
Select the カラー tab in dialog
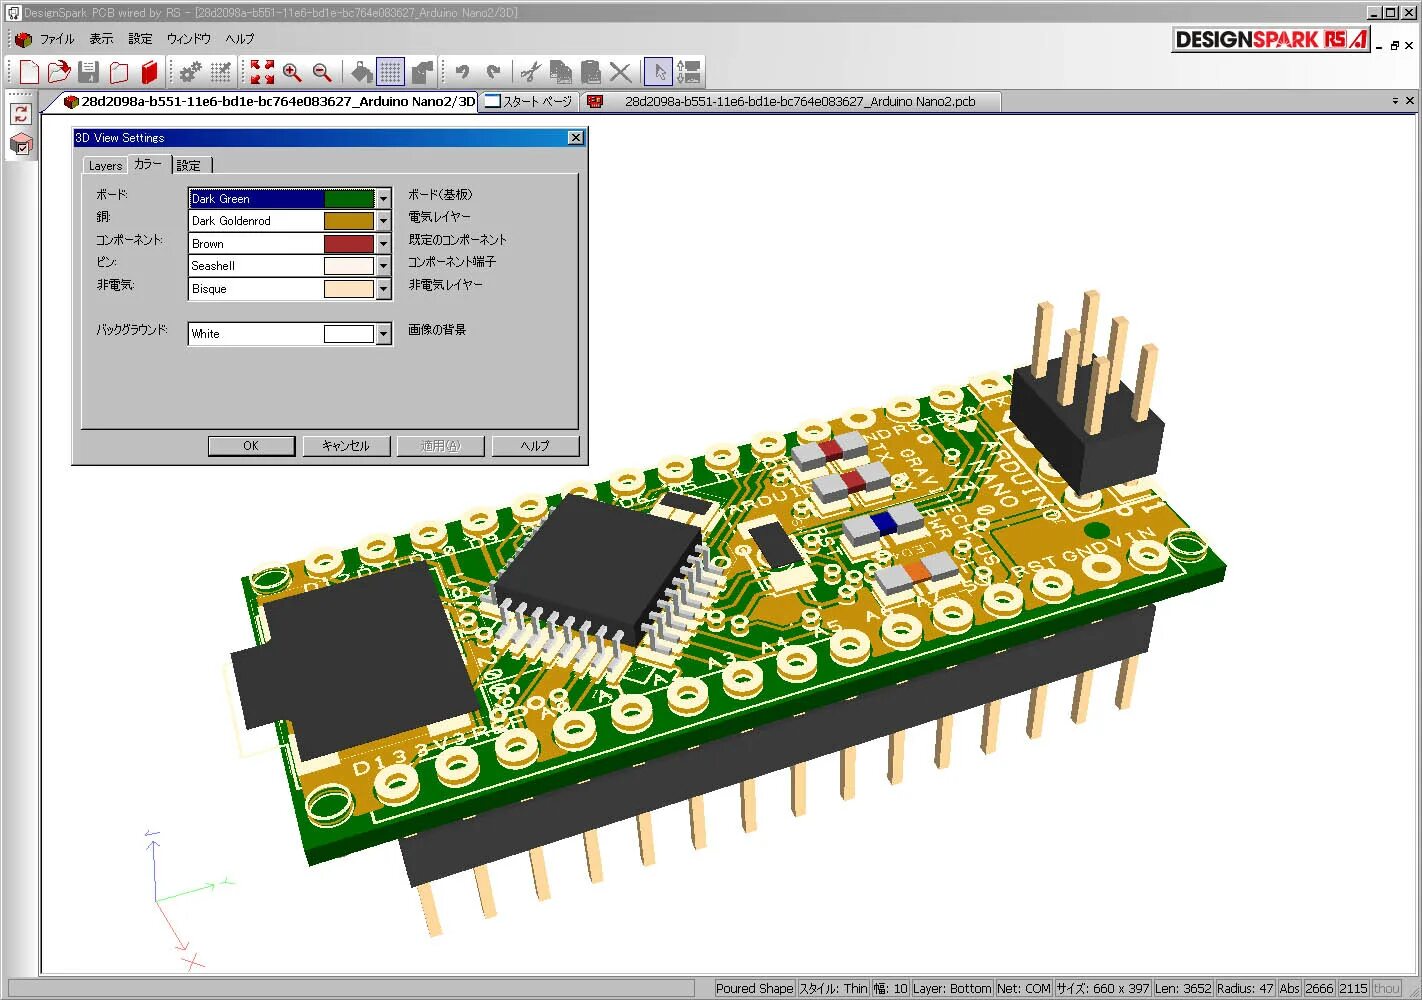[x=148, y=164]
